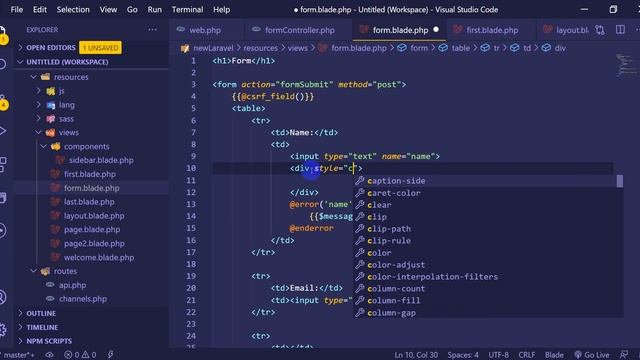The image size is (640, 360).
Task: Pick the color-adjust suggestion
Action: click(488, 264)
